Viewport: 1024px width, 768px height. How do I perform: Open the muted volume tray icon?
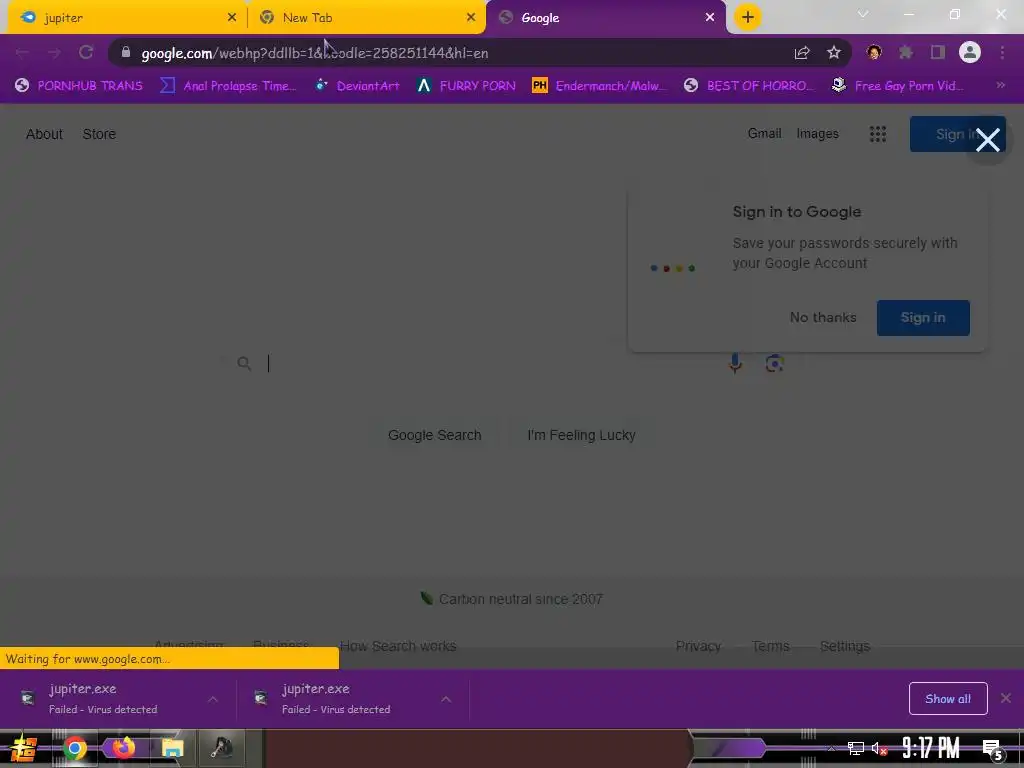click(880, 749)
